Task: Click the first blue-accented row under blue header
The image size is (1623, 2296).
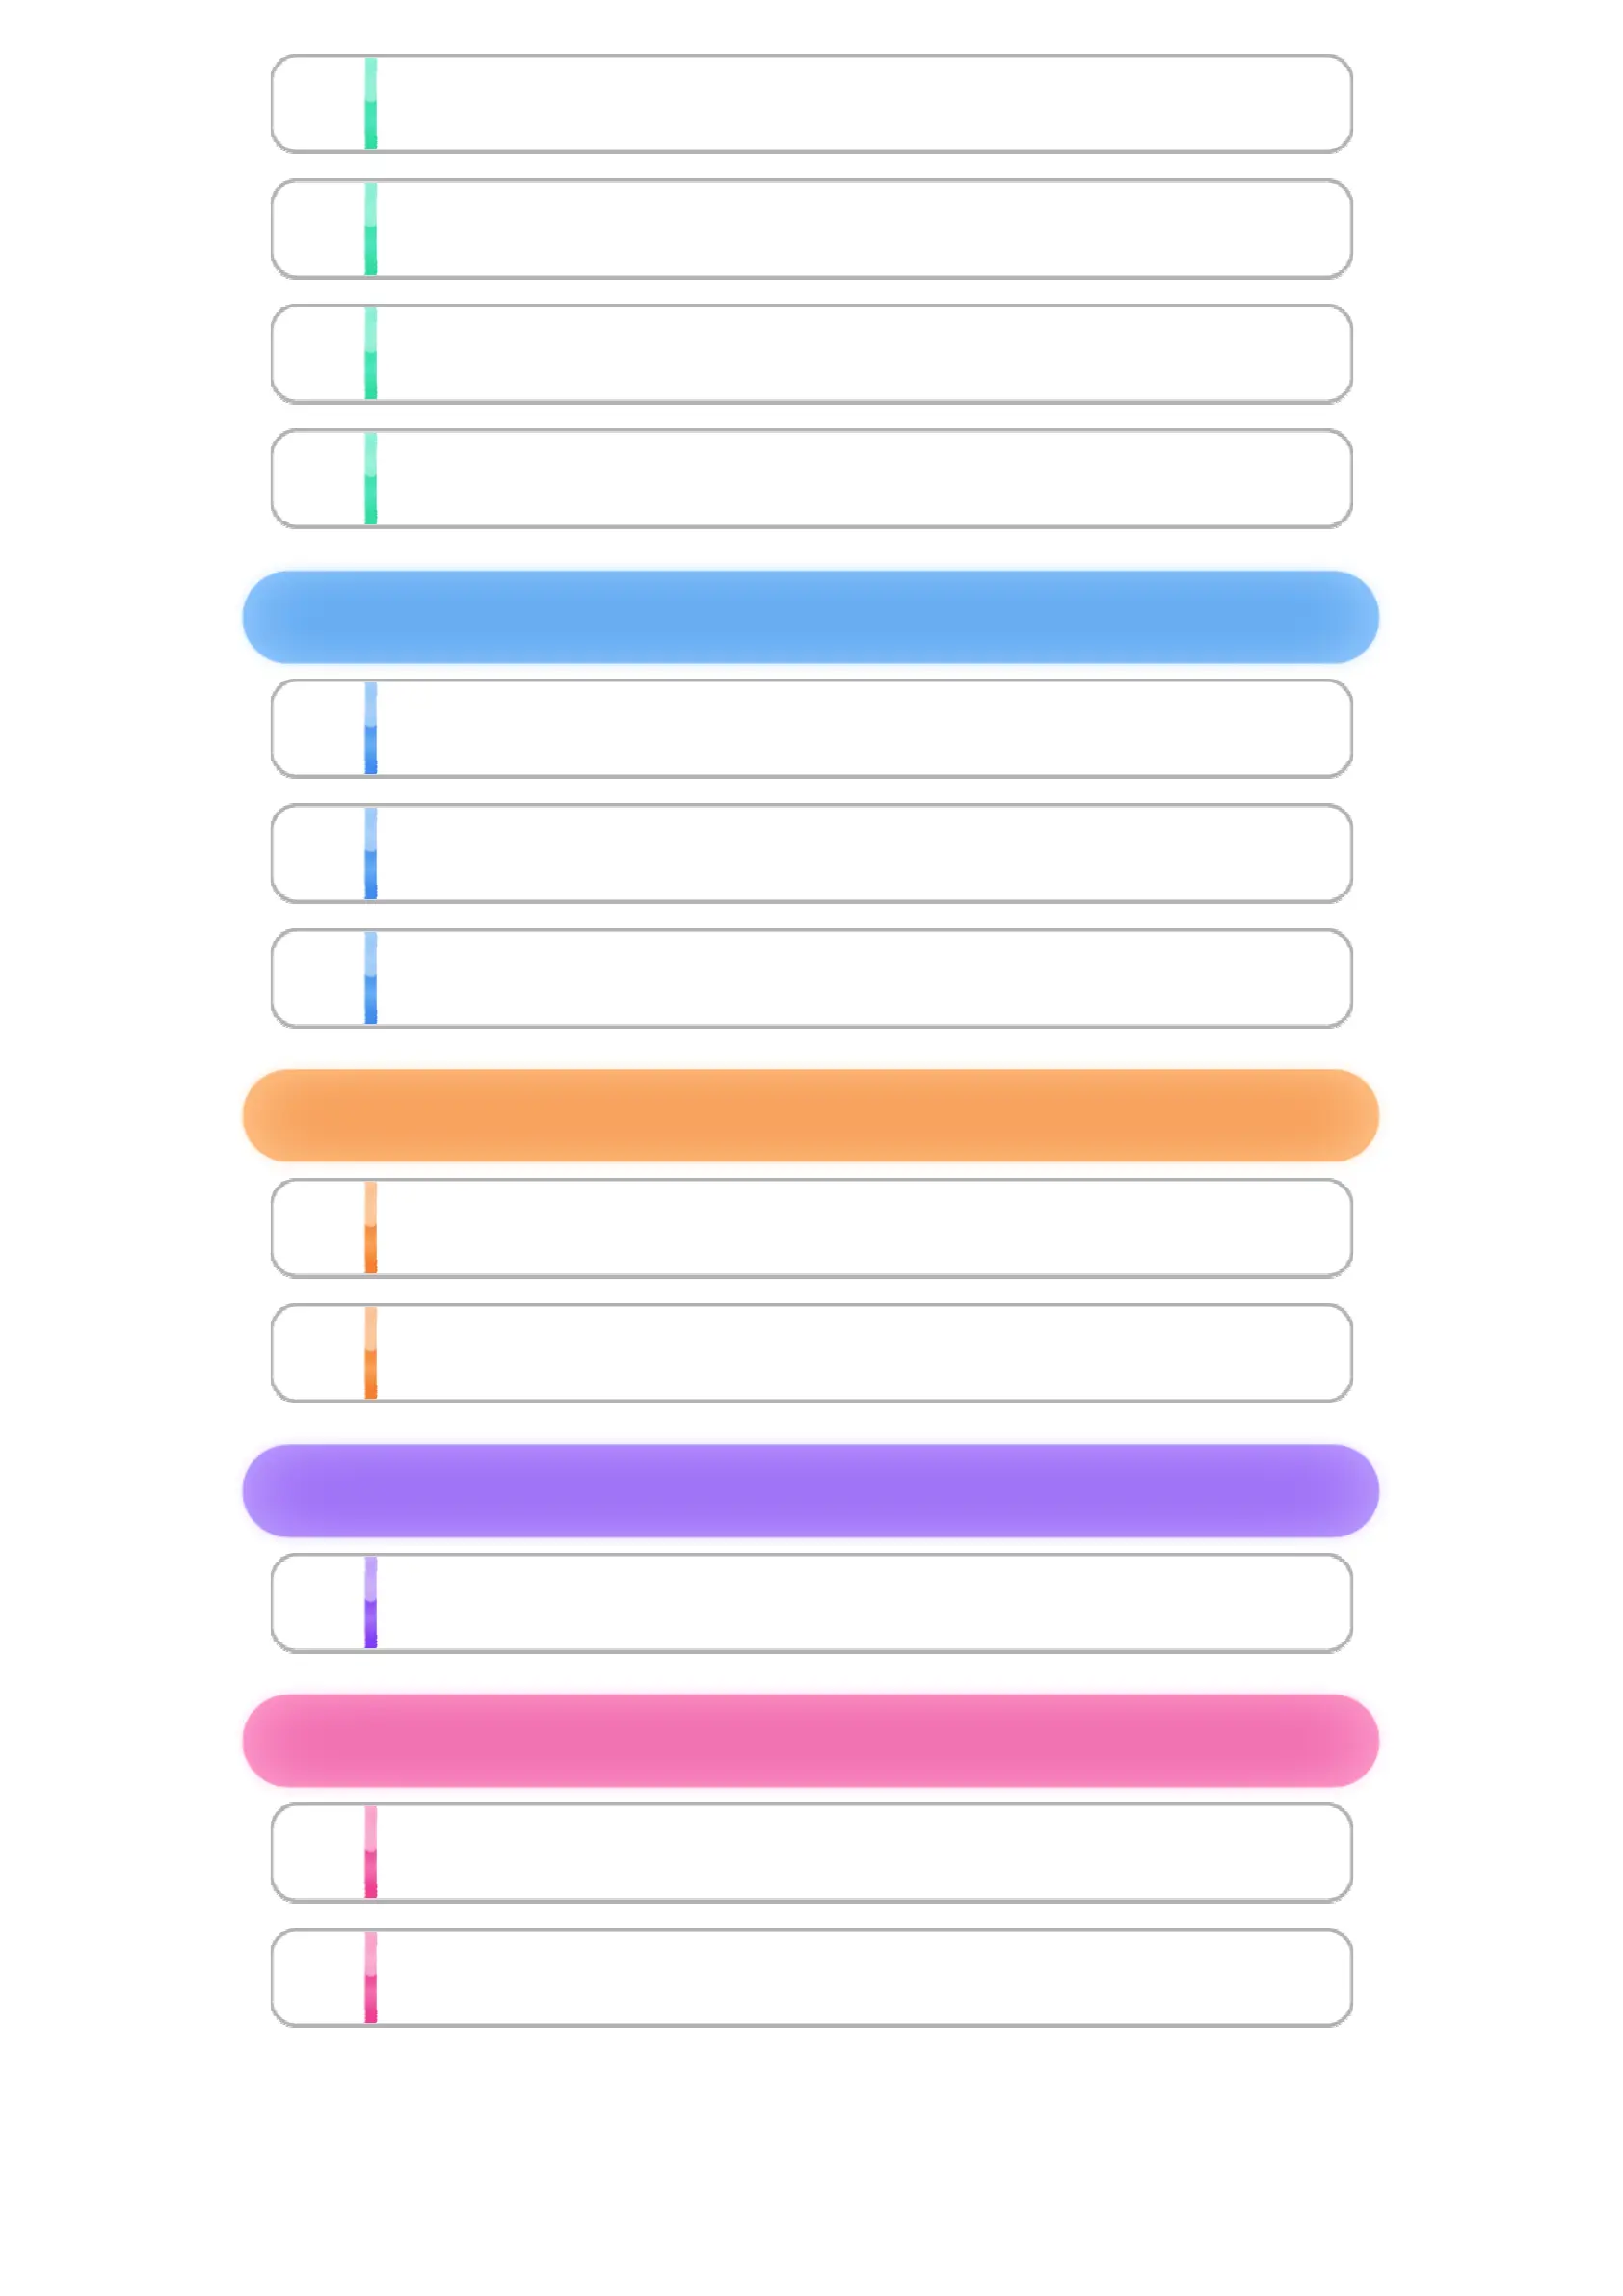Action: tap(811, 729)
